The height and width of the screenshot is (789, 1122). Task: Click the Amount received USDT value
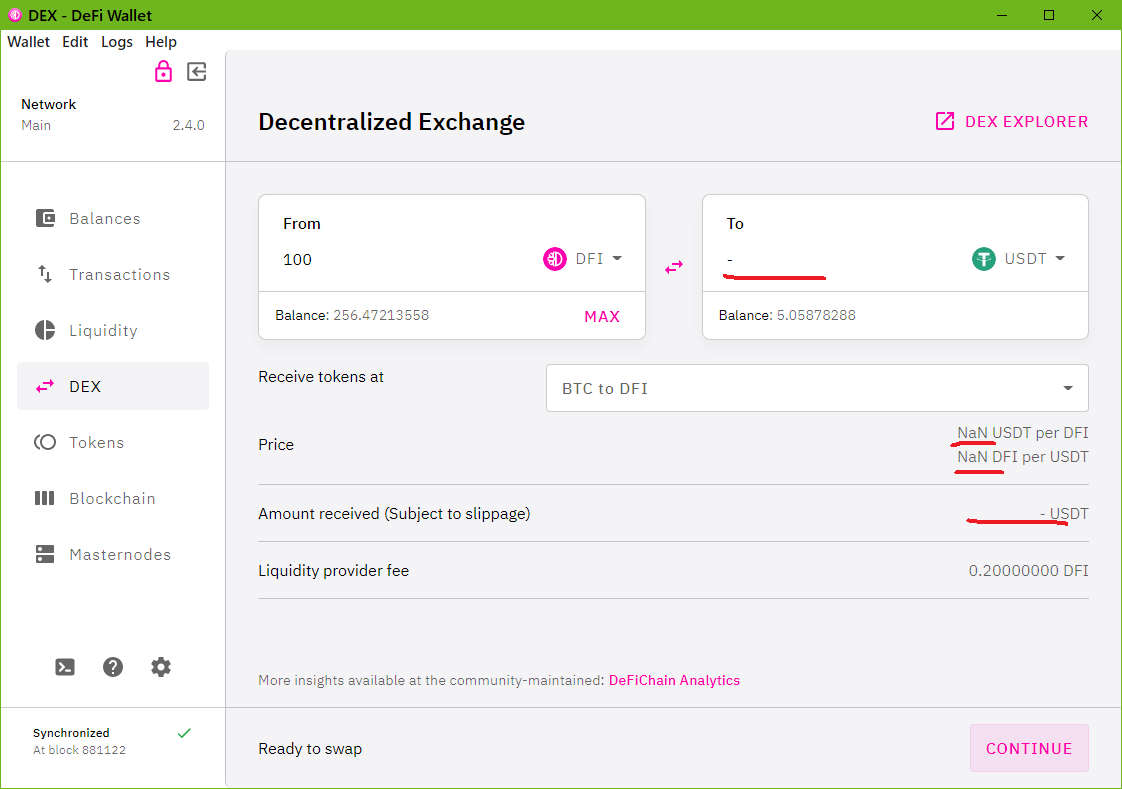[1064, 514]
